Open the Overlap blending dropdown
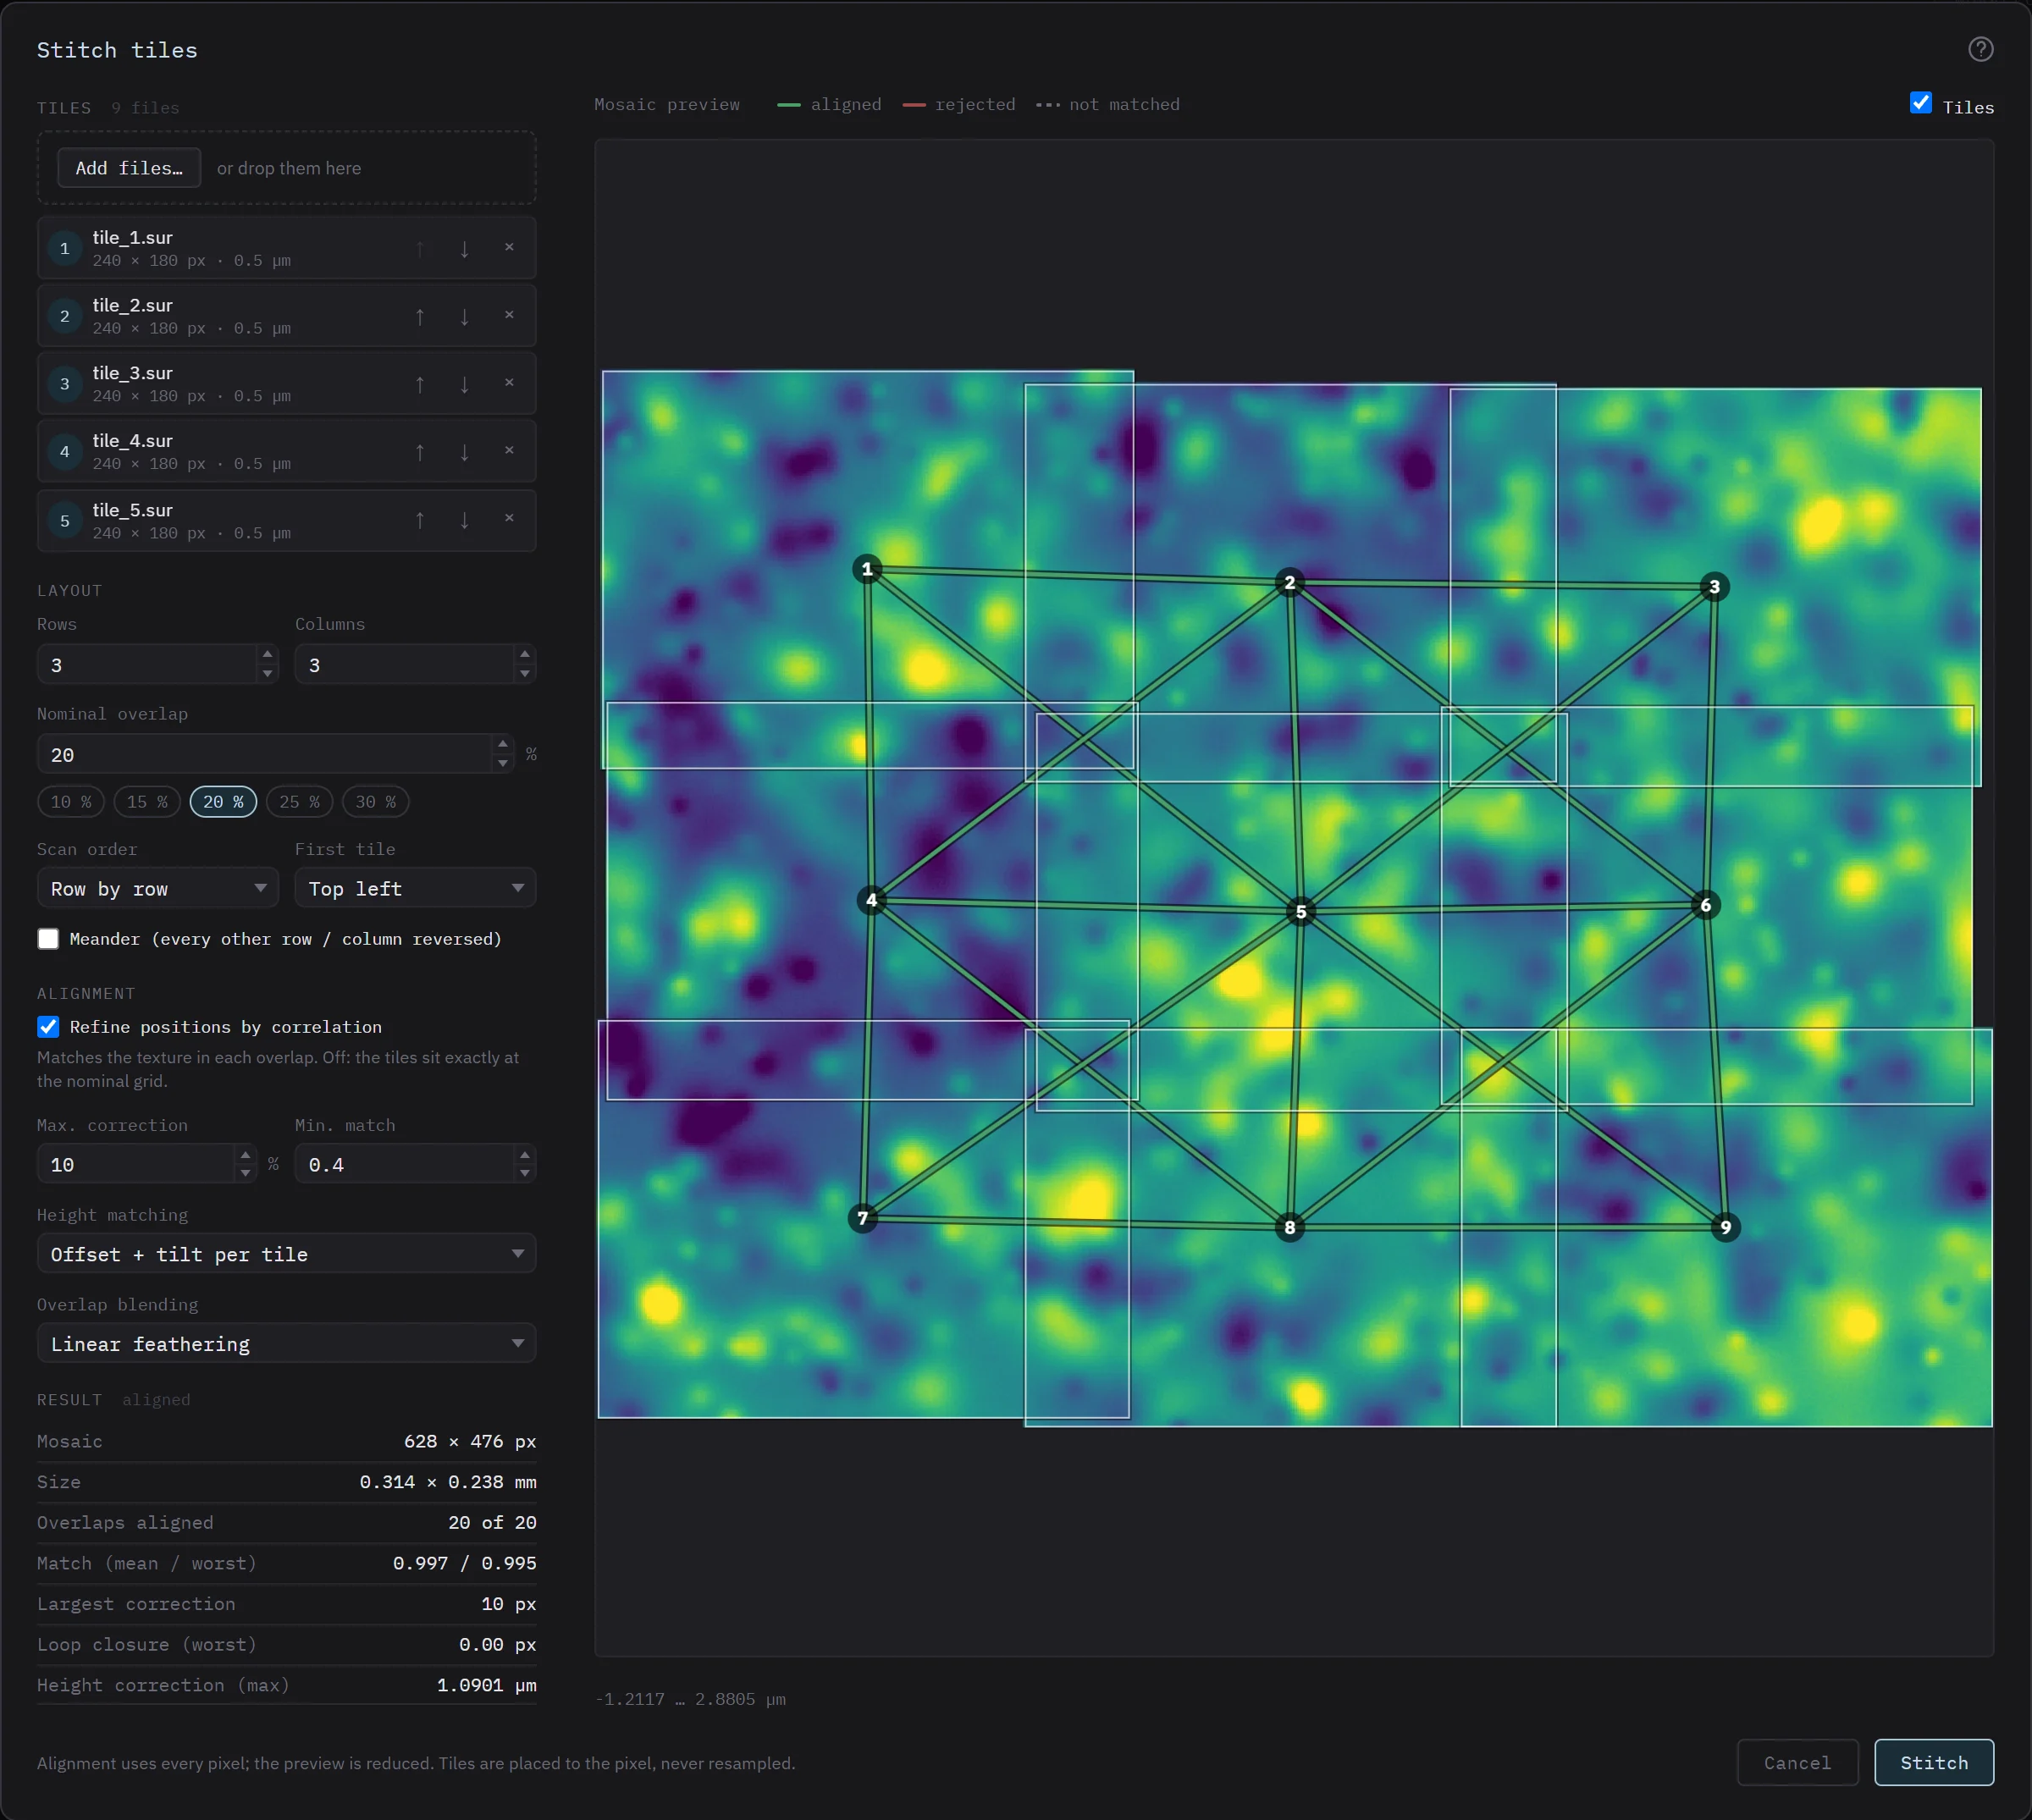Viewport: 2032px width, 1820px height. [286, 1343]
